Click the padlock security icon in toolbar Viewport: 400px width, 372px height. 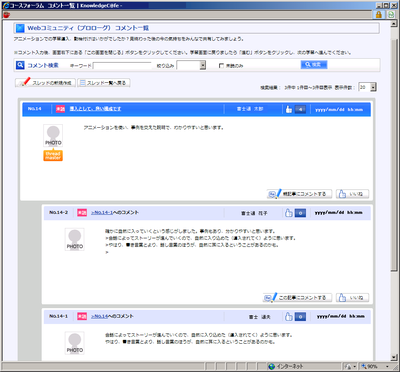coord(379,14)
